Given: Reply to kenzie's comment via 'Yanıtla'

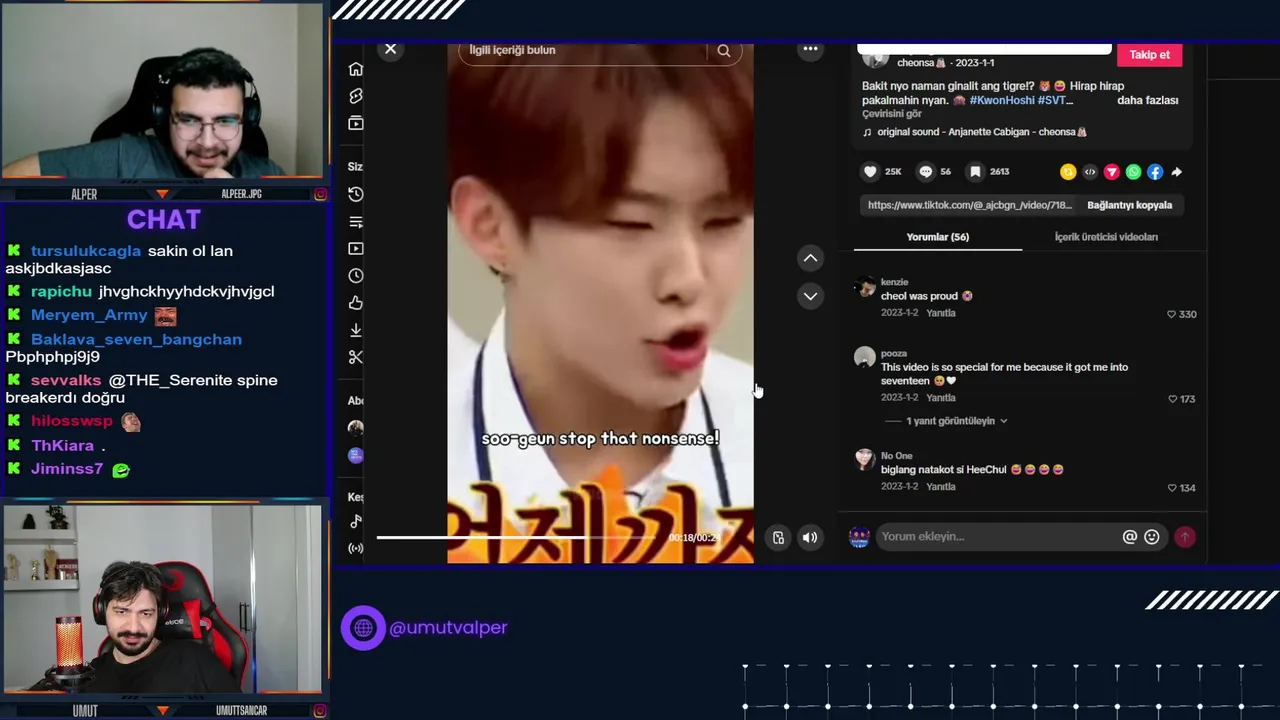Looking at the screenshot, I should (941, 313).
